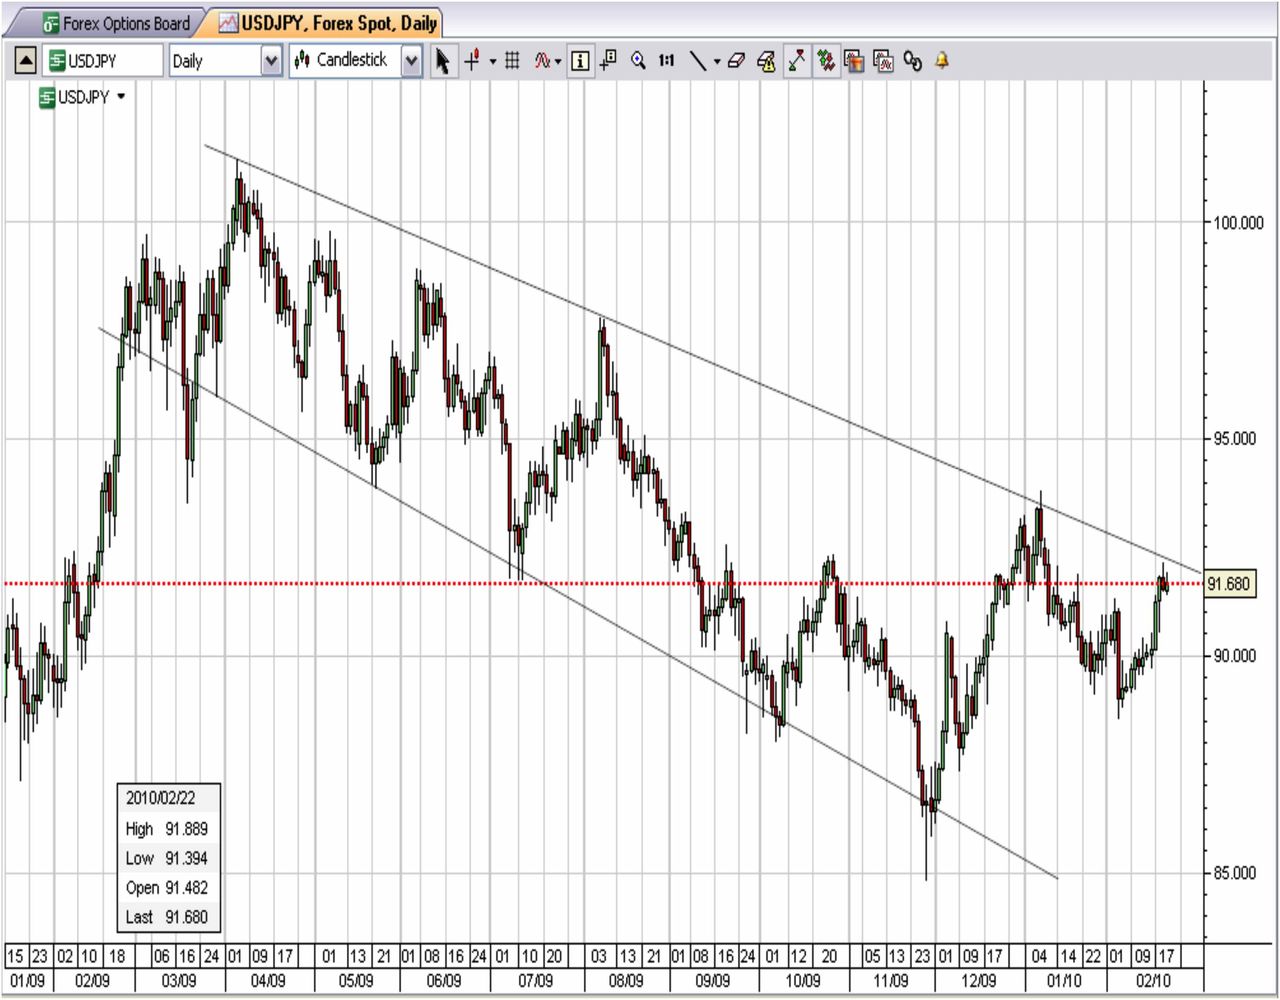Select the USDJPY, Forex Spot, Daily tab
Screen dimensions: 1280x1000
(328, 23)
